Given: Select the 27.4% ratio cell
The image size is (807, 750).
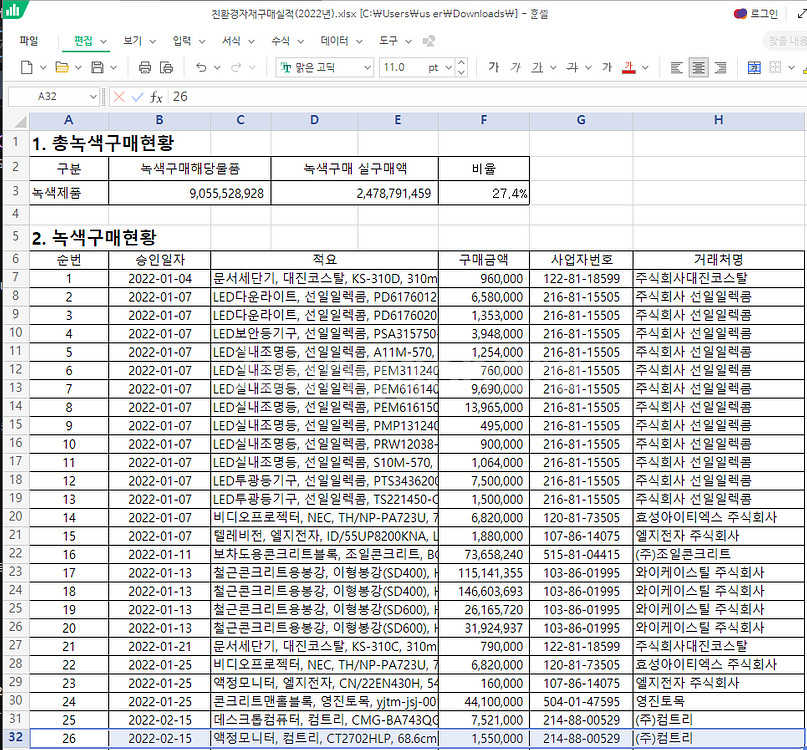Looking at the screenshot, I should click(484, 193).
